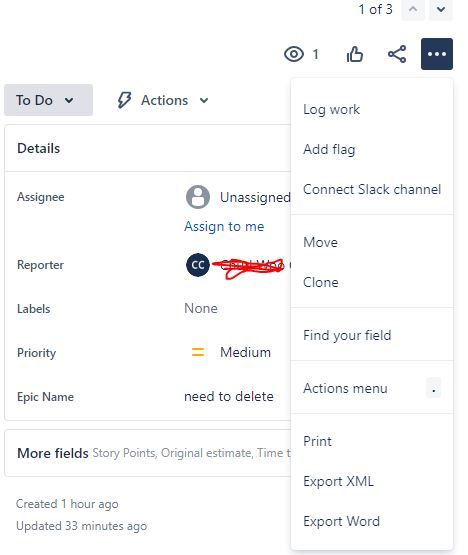Click the watch eye icon
The image size is (468, 555).
293,54
